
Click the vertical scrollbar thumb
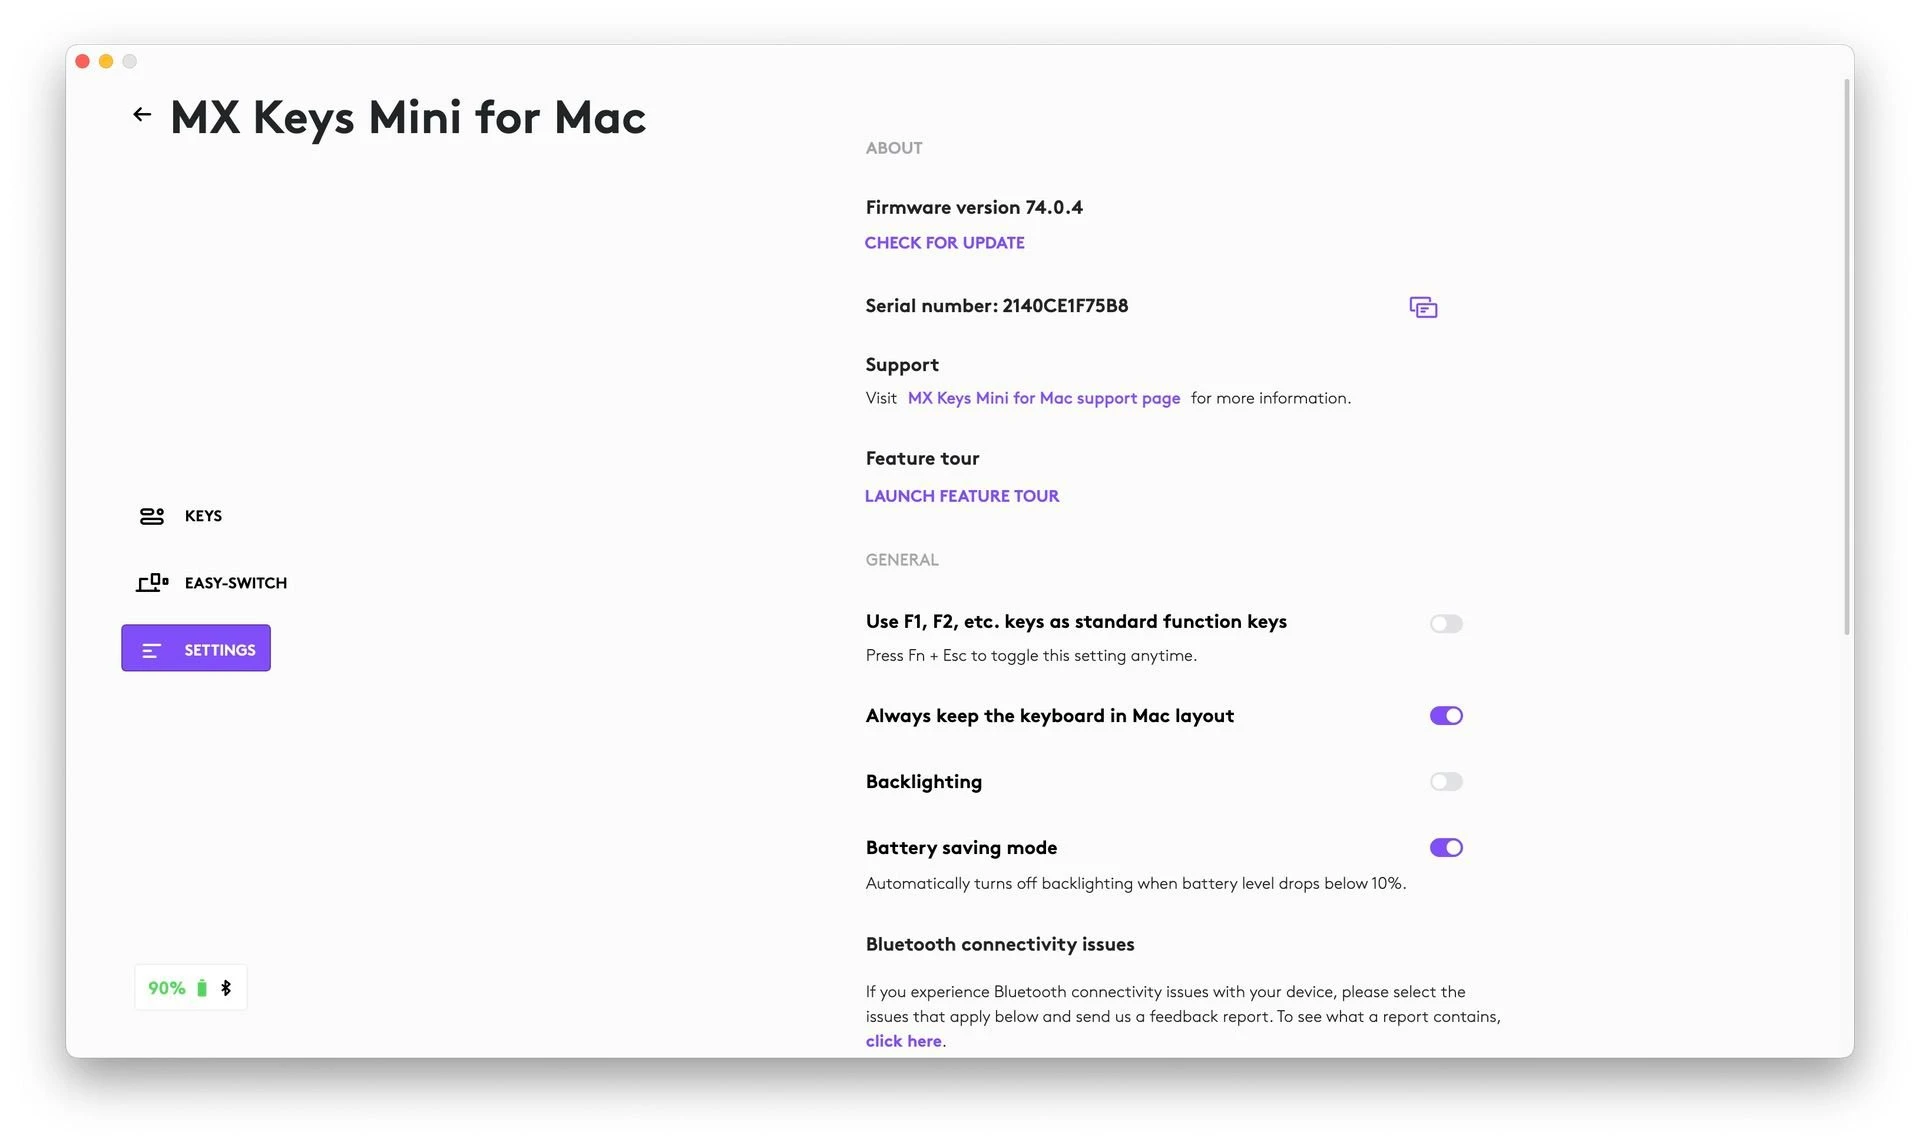pos(1847,357)
